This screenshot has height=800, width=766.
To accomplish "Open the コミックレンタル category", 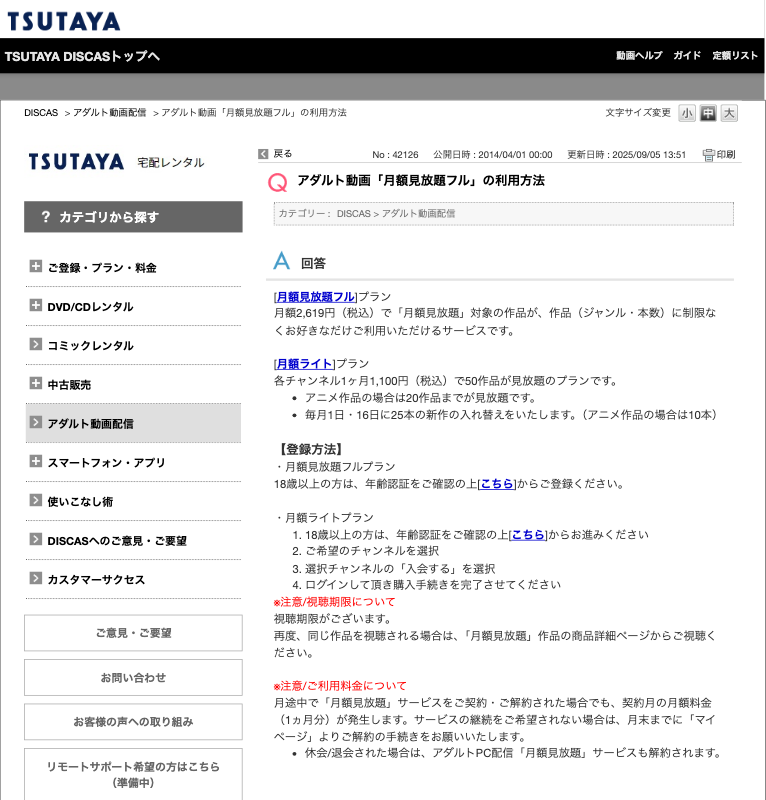I will (90, 346).
